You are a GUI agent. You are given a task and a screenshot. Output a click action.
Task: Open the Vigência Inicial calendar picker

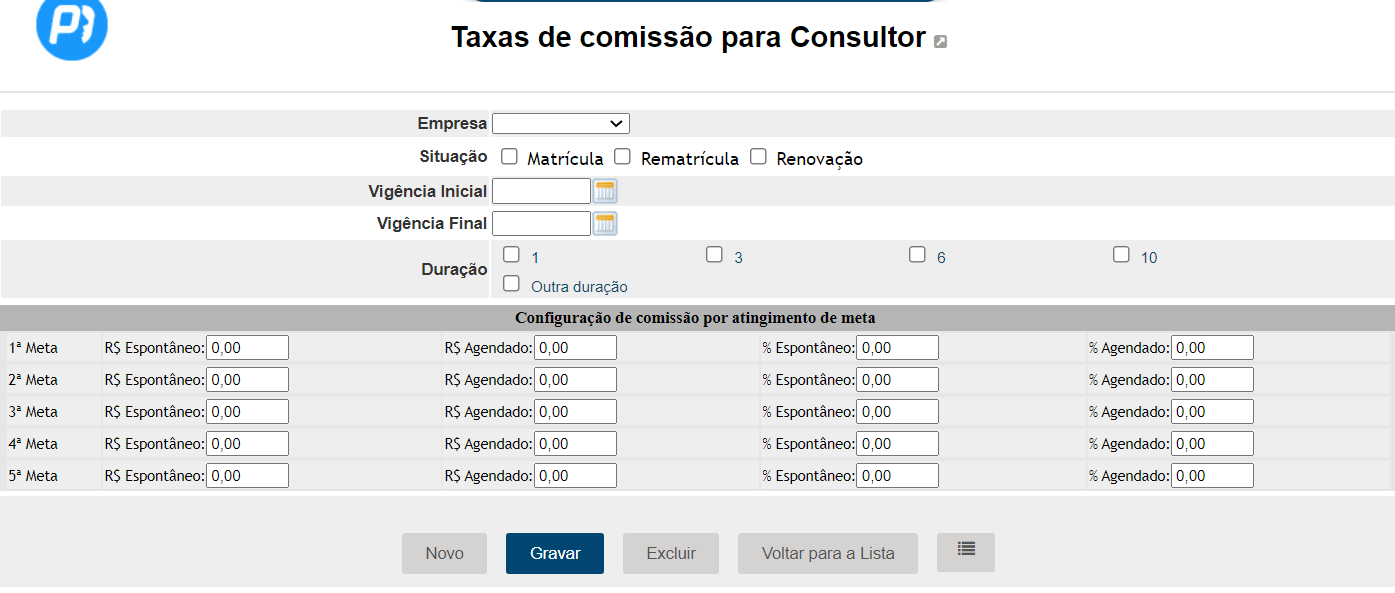(605, 191)
